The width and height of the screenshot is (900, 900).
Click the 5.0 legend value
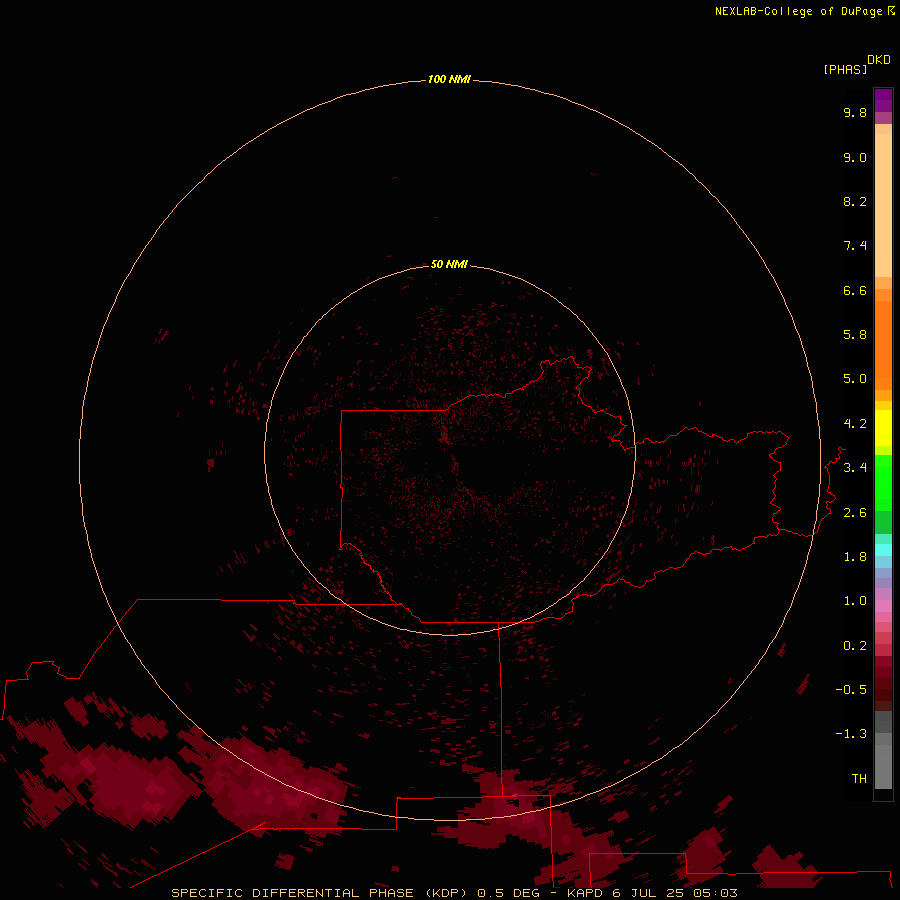pos(855,379)
